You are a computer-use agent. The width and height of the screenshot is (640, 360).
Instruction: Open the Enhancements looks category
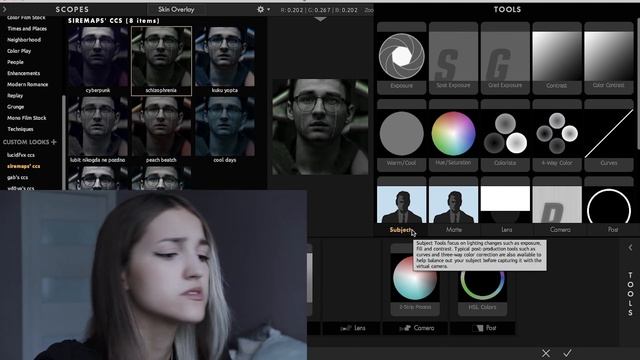click(23, 73)
